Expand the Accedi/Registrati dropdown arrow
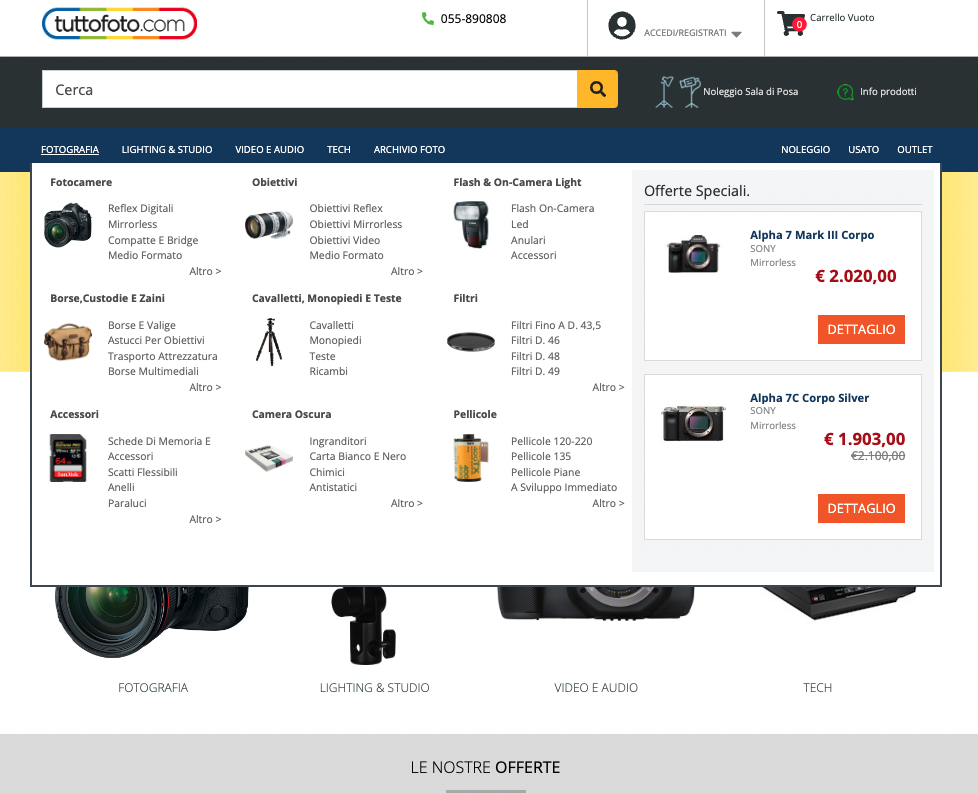 [x=736, y=34]
